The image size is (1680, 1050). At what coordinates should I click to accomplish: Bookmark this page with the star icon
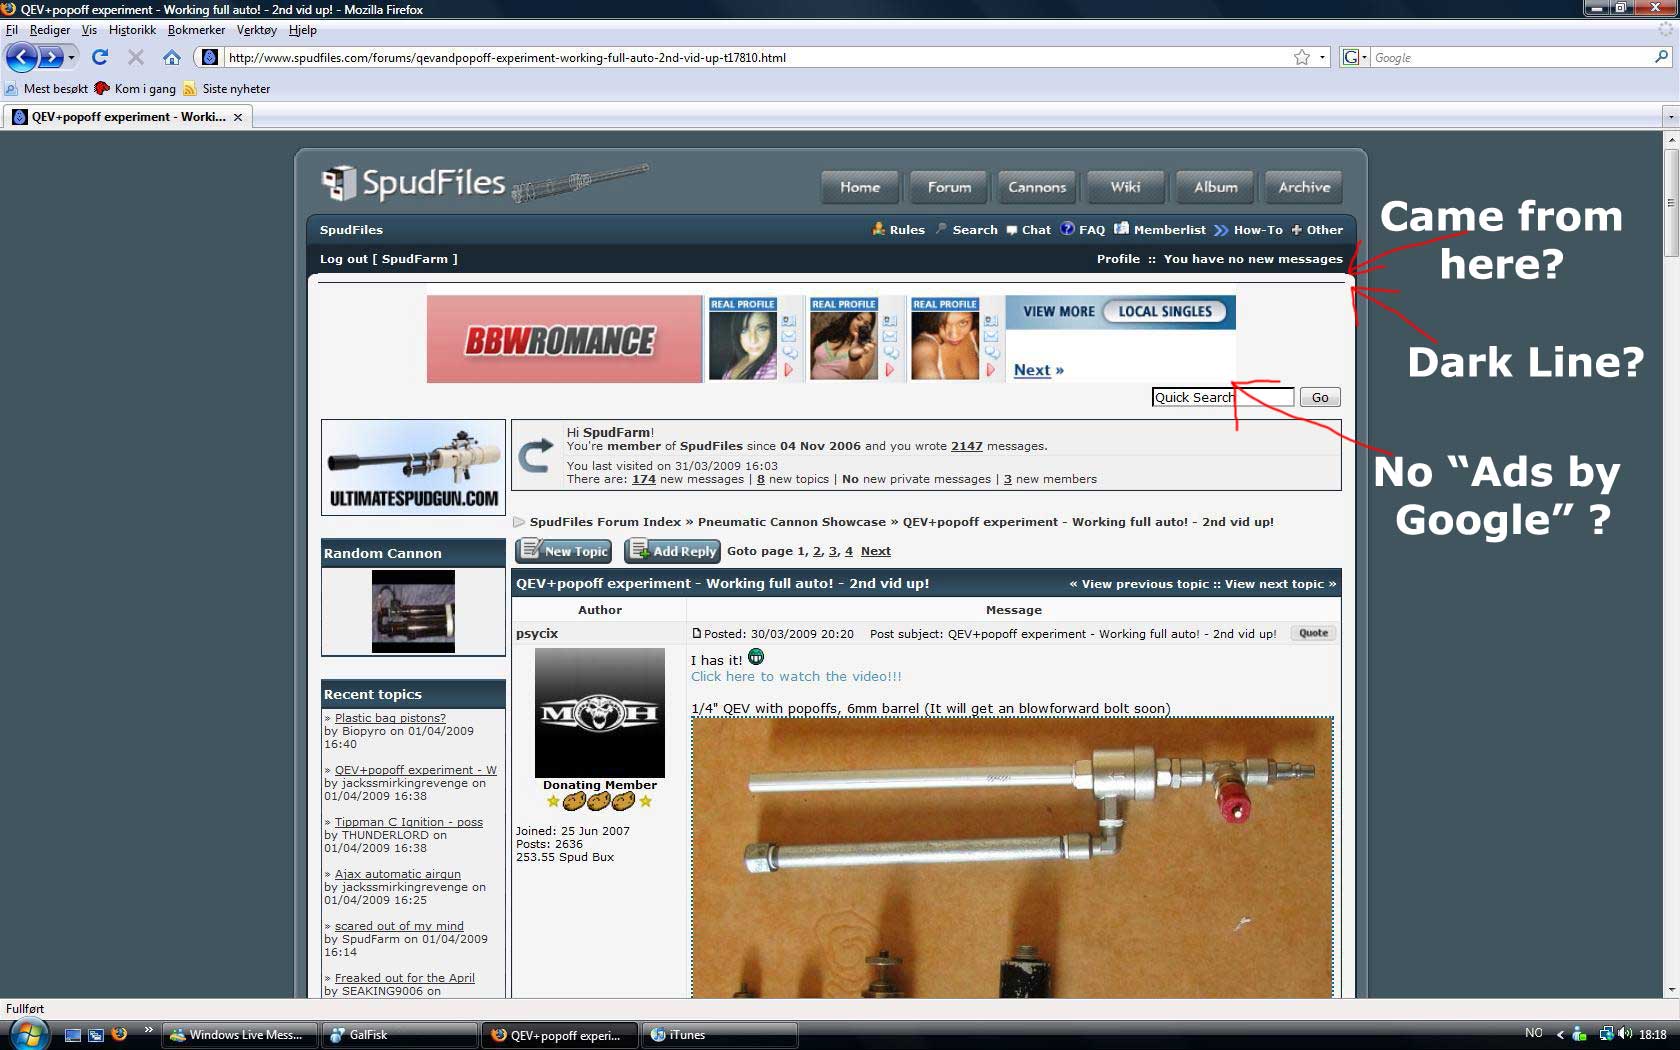[1301, 57]
